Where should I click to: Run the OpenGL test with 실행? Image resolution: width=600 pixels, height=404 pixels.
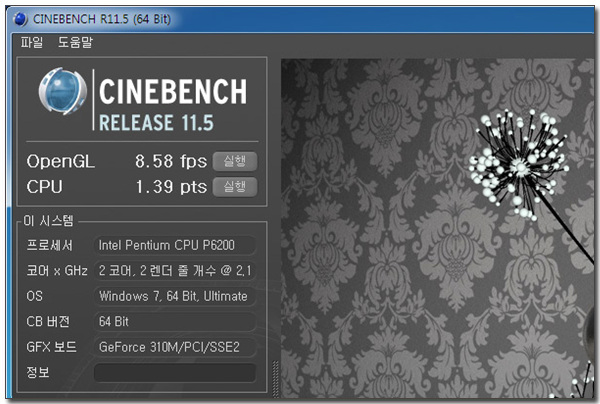click(x=235, y=161)
